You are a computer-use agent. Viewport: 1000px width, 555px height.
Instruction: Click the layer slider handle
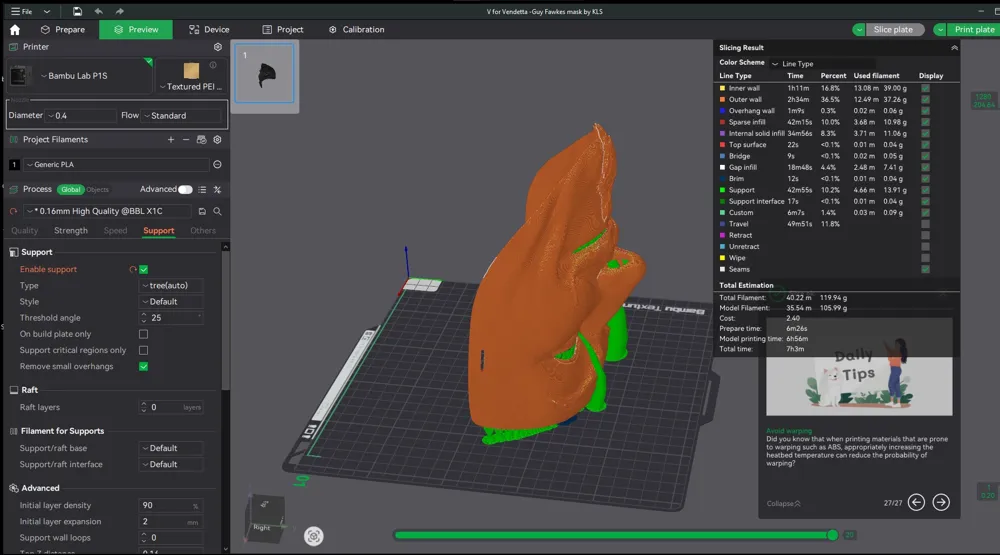pos(832,535)
